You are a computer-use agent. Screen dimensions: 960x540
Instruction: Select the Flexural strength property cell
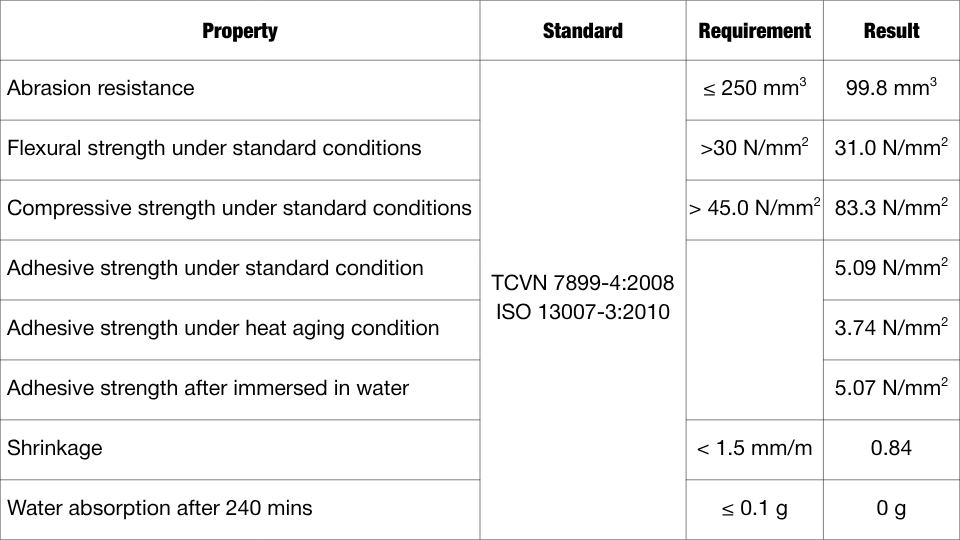coord(214,148)
